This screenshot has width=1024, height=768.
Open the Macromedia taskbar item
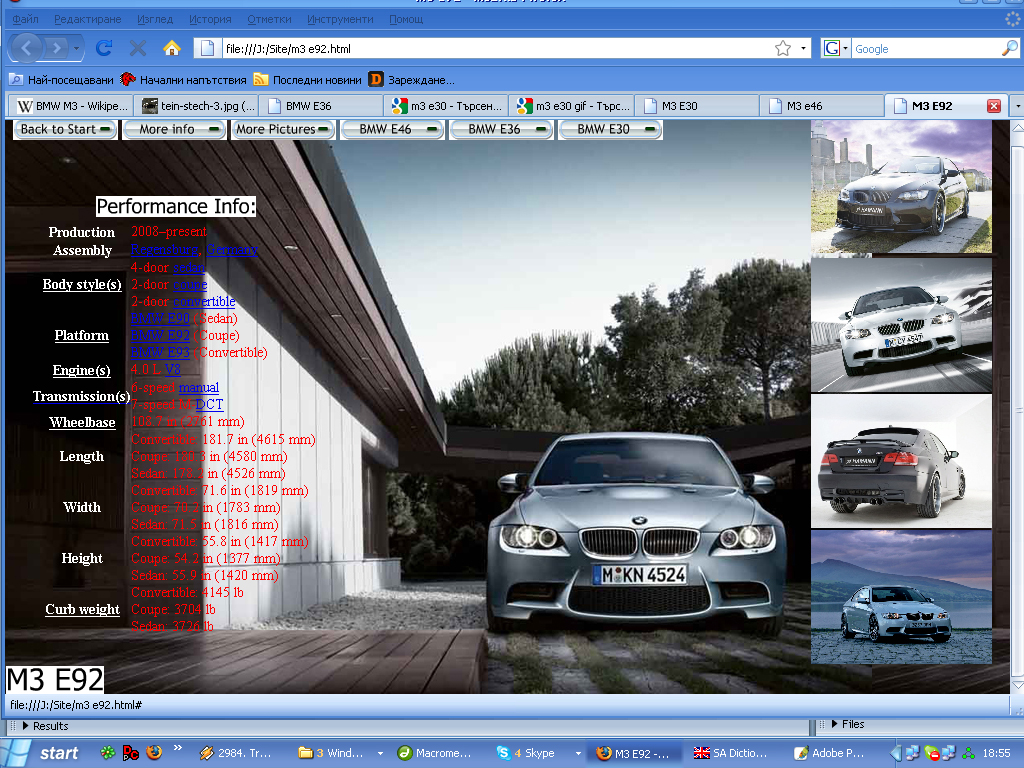click(438, 753)
